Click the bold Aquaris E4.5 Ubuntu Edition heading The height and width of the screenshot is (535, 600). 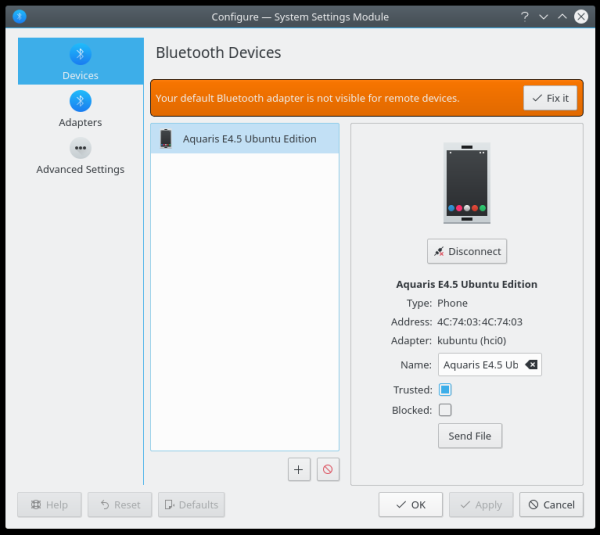(467, 284)
